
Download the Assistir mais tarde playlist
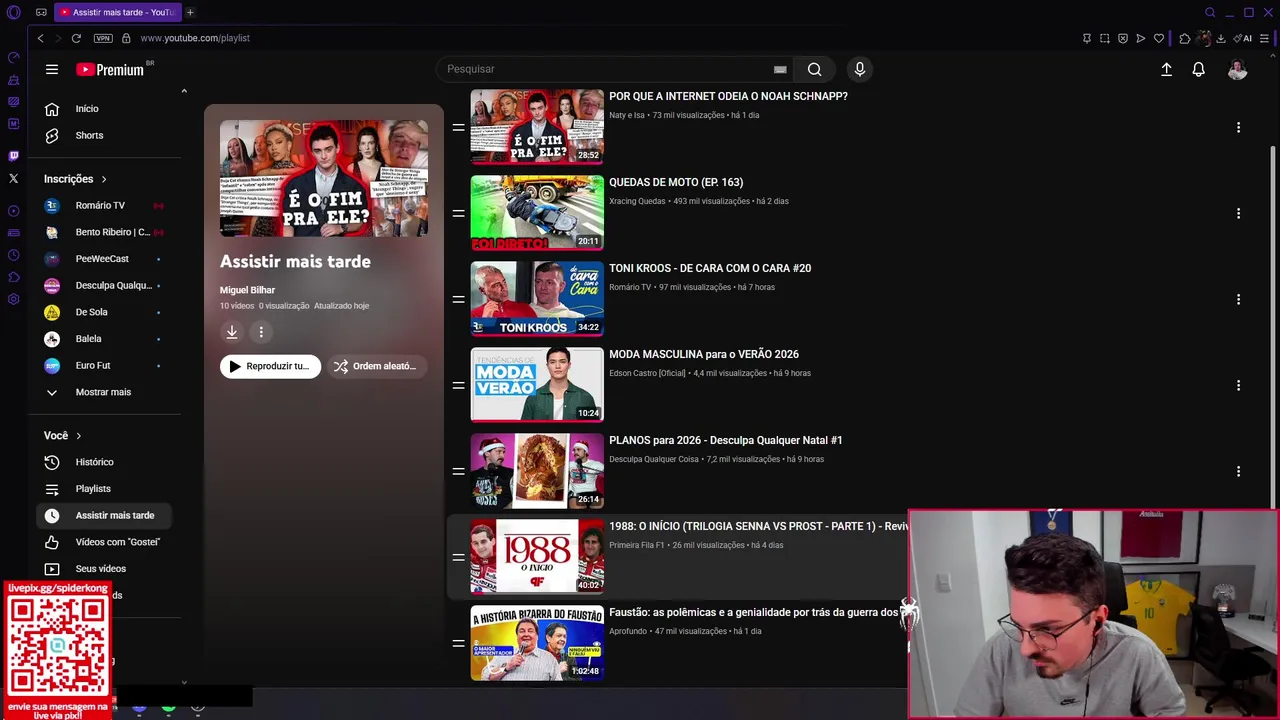click(232, 332)
